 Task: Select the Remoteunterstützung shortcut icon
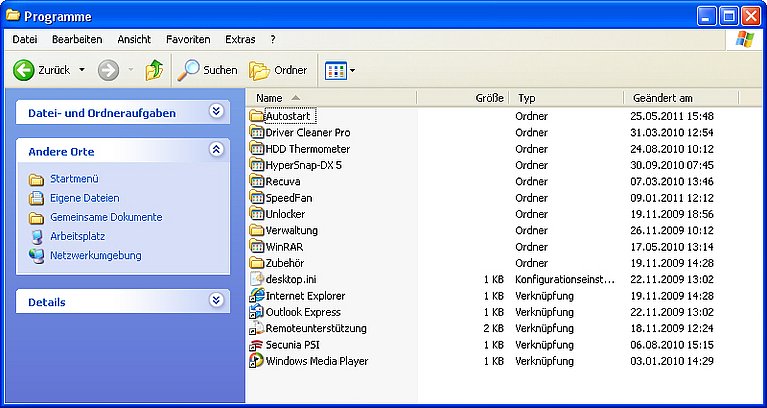pos(257,328)
